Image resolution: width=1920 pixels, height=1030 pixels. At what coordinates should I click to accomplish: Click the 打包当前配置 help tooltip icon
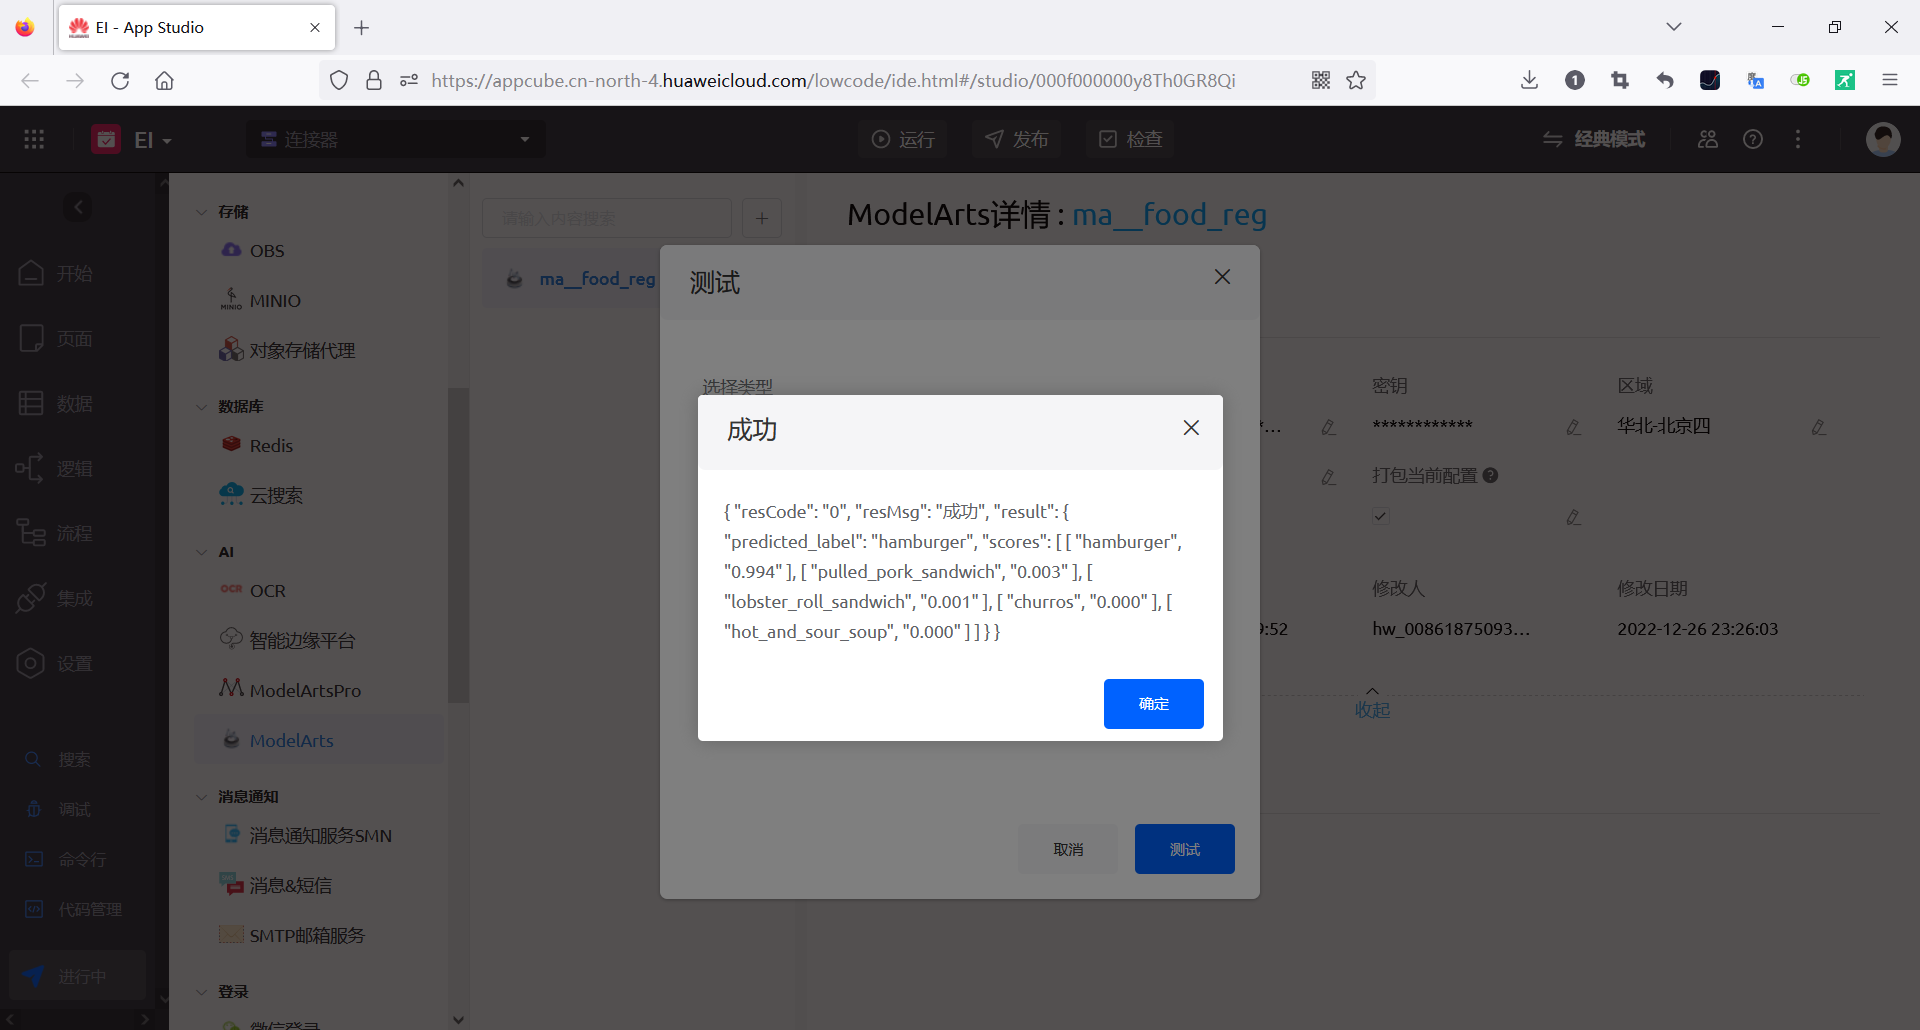1490,476
